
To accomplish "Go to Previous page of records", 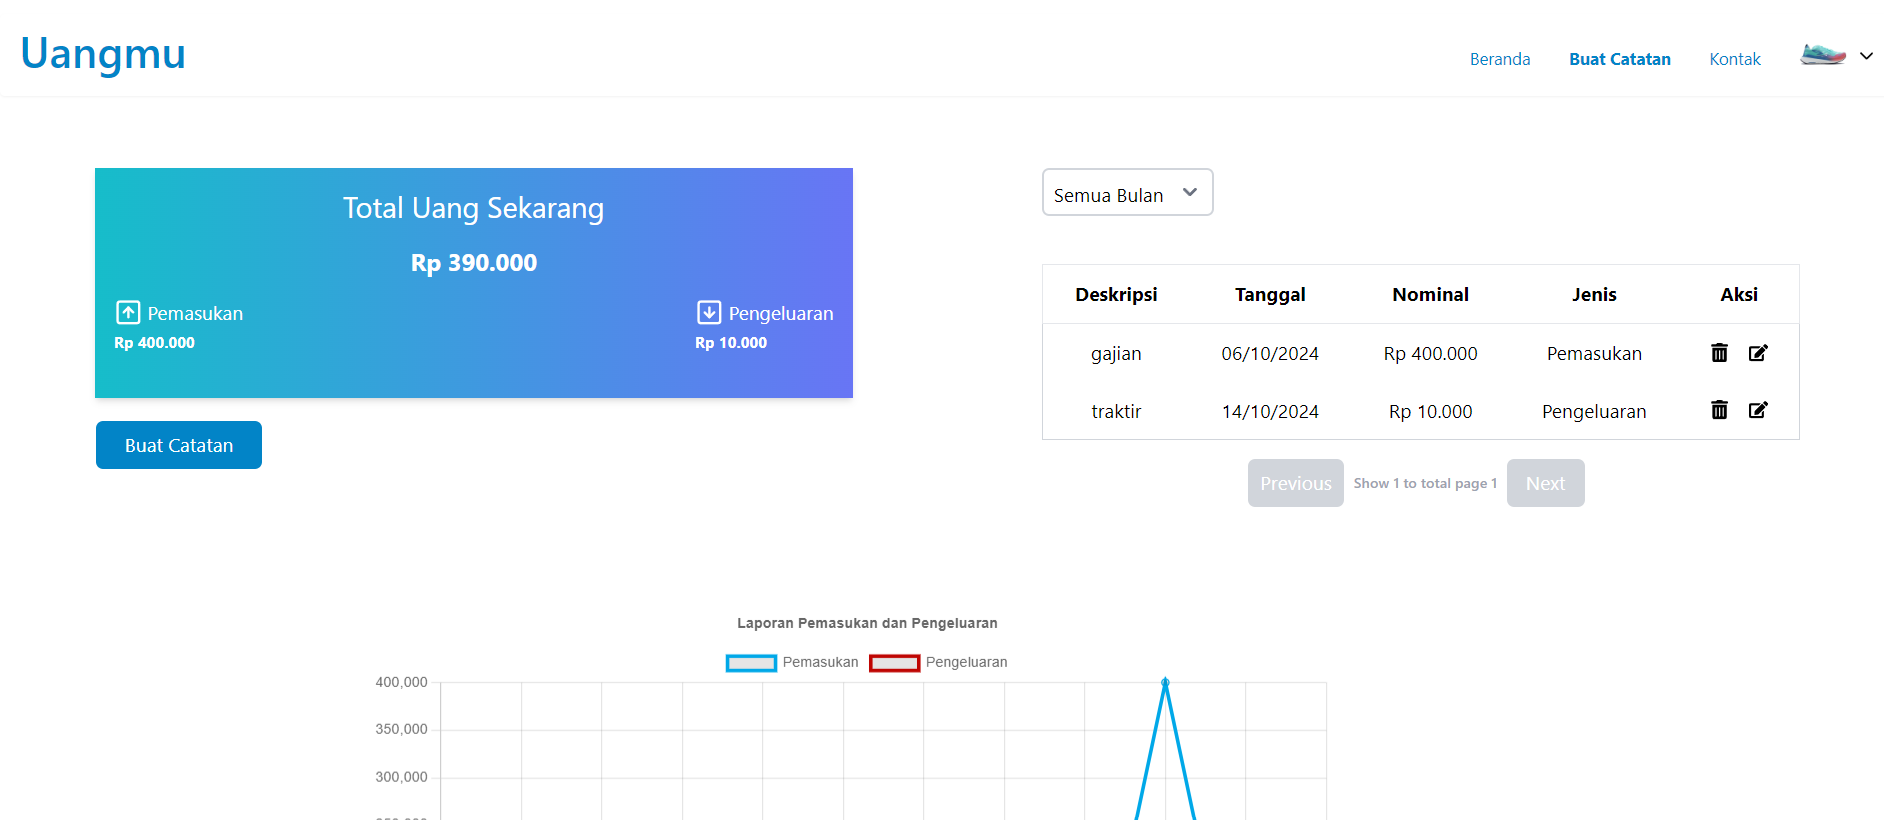I will pyautogui.click(x=1295, y=483).
